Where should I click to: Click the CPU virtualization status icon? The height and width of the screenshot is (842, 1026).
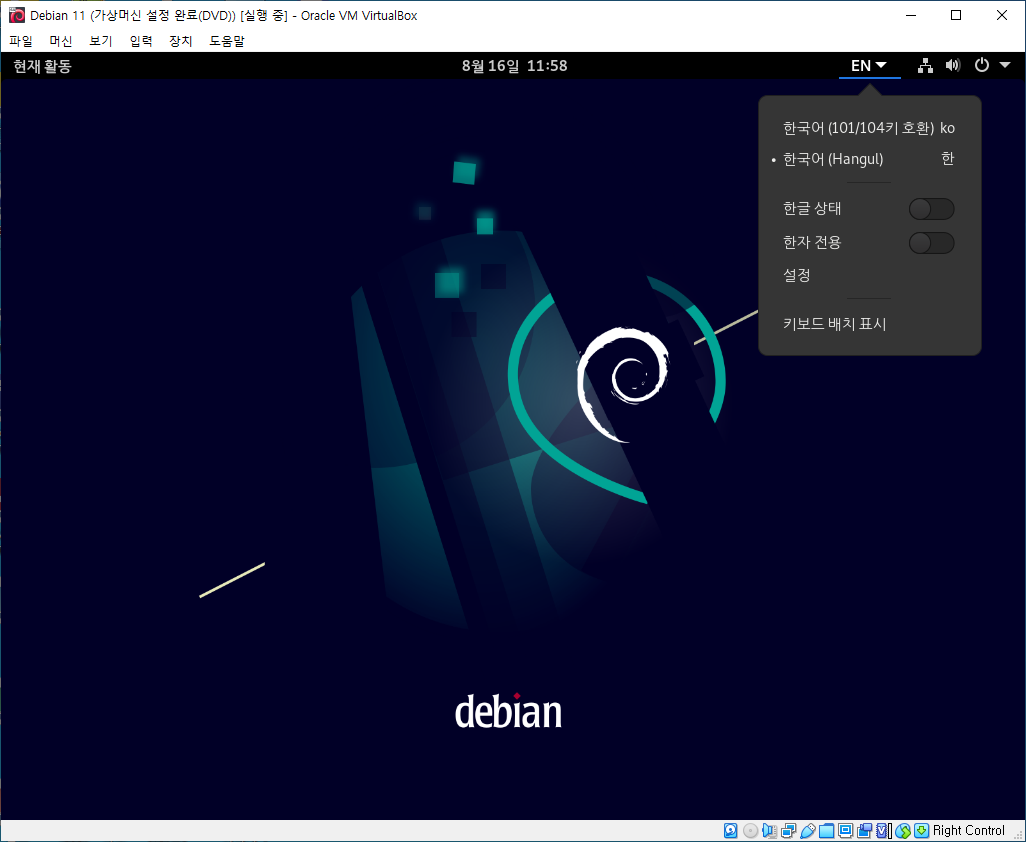[x=882, y=830]
